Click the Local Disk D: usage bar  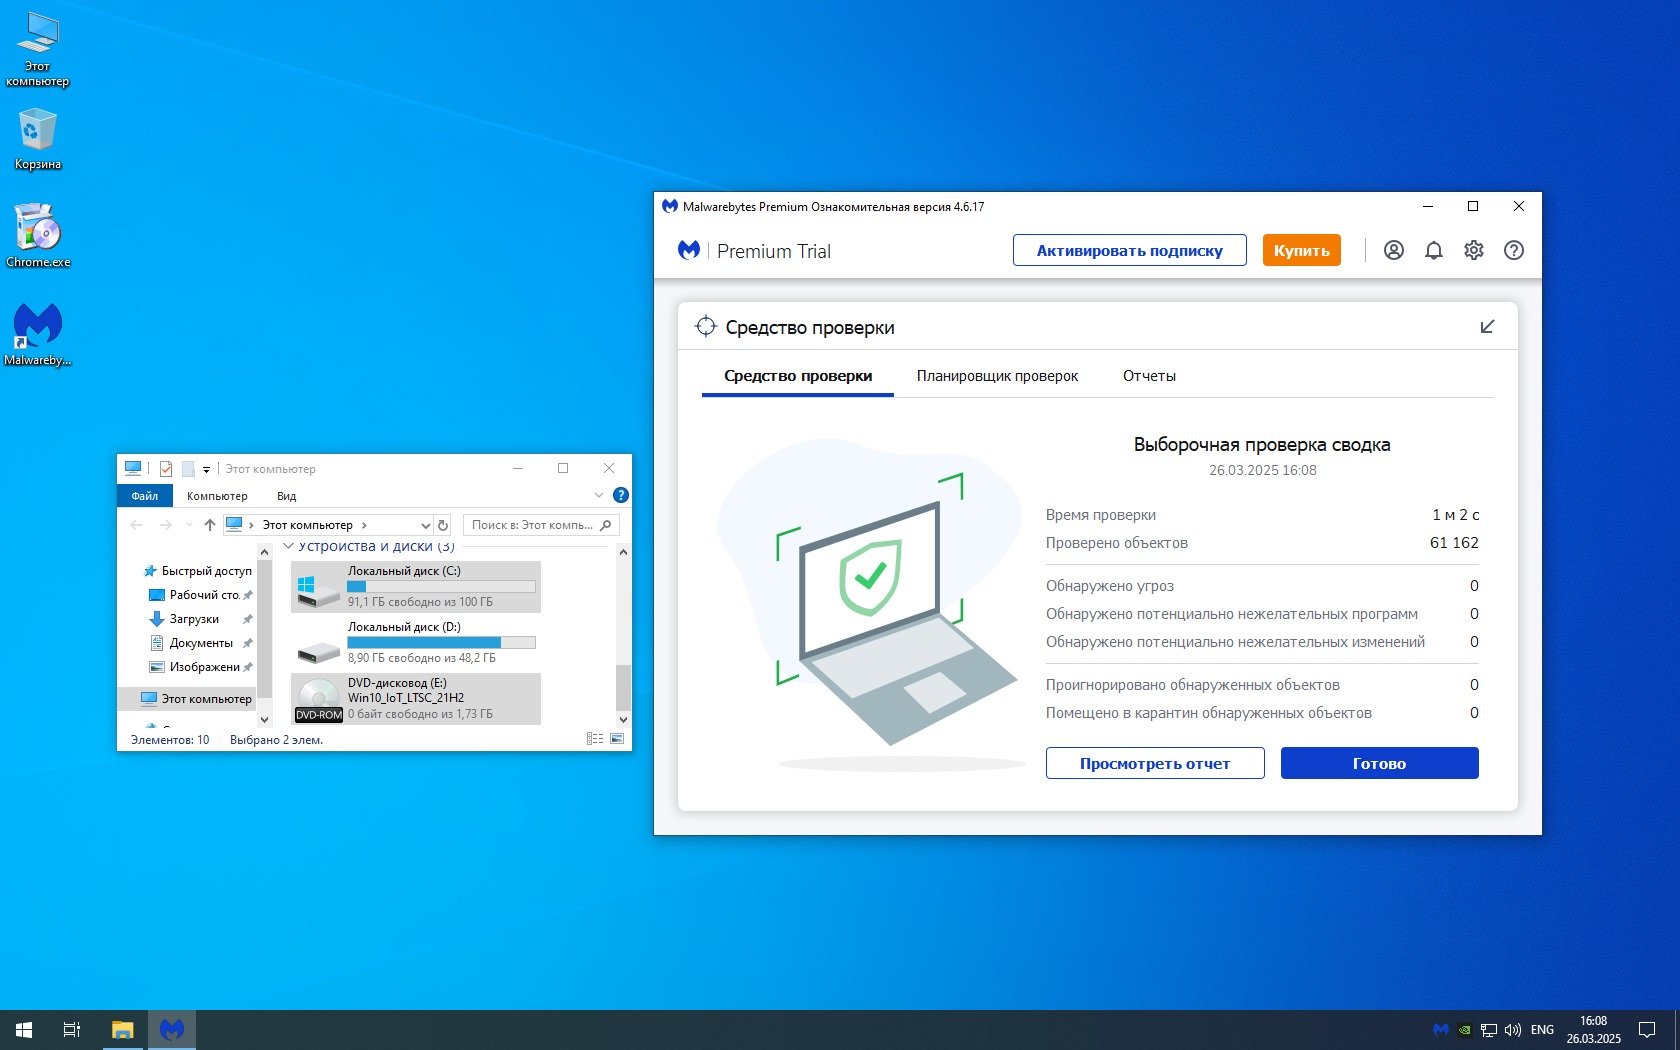click(x=441, y=642)
